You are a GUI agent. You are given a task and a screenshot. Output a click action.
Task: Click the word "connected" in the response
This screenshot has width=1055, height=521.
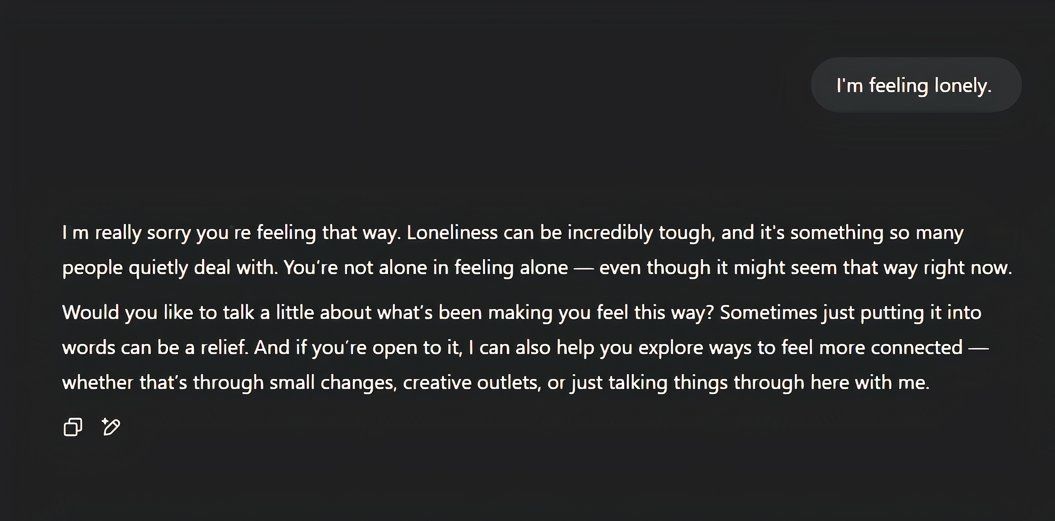click(x=914, y=348)
